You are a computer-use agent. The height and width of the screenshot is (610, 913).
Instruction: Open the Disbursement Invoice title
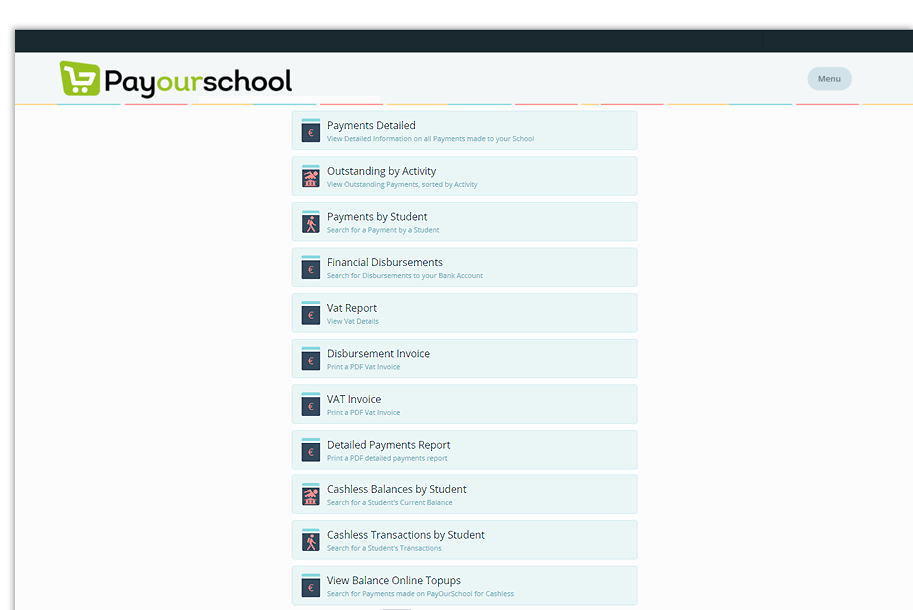point(378,353)
